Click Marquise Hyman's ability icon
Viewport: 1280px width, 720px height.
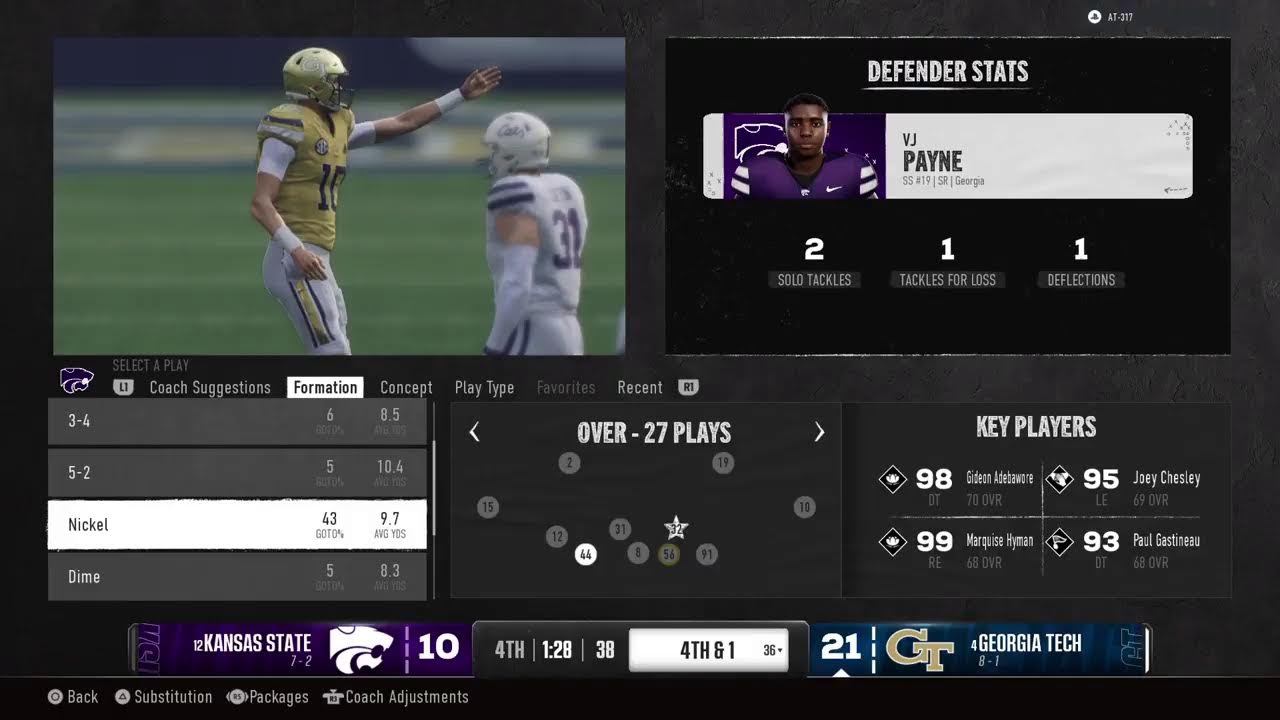pyautogui.click(x=892, y=542)
